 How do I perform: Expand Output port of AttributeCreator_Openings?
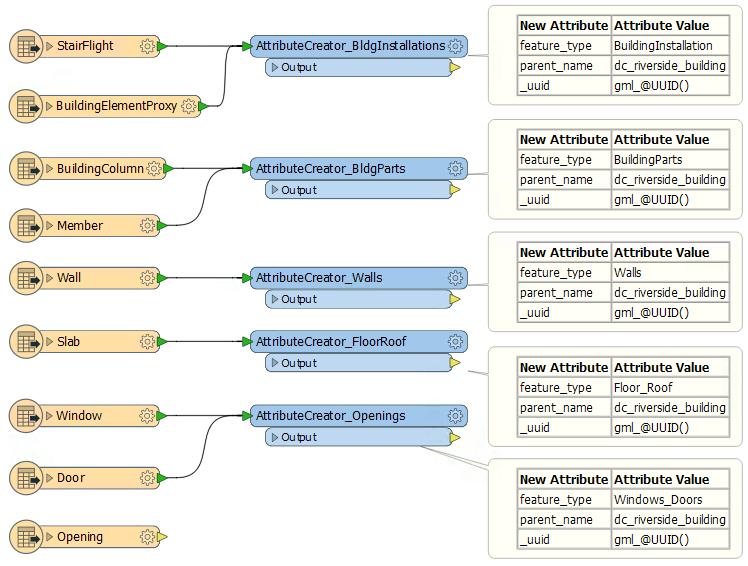[x=274, y=437]
